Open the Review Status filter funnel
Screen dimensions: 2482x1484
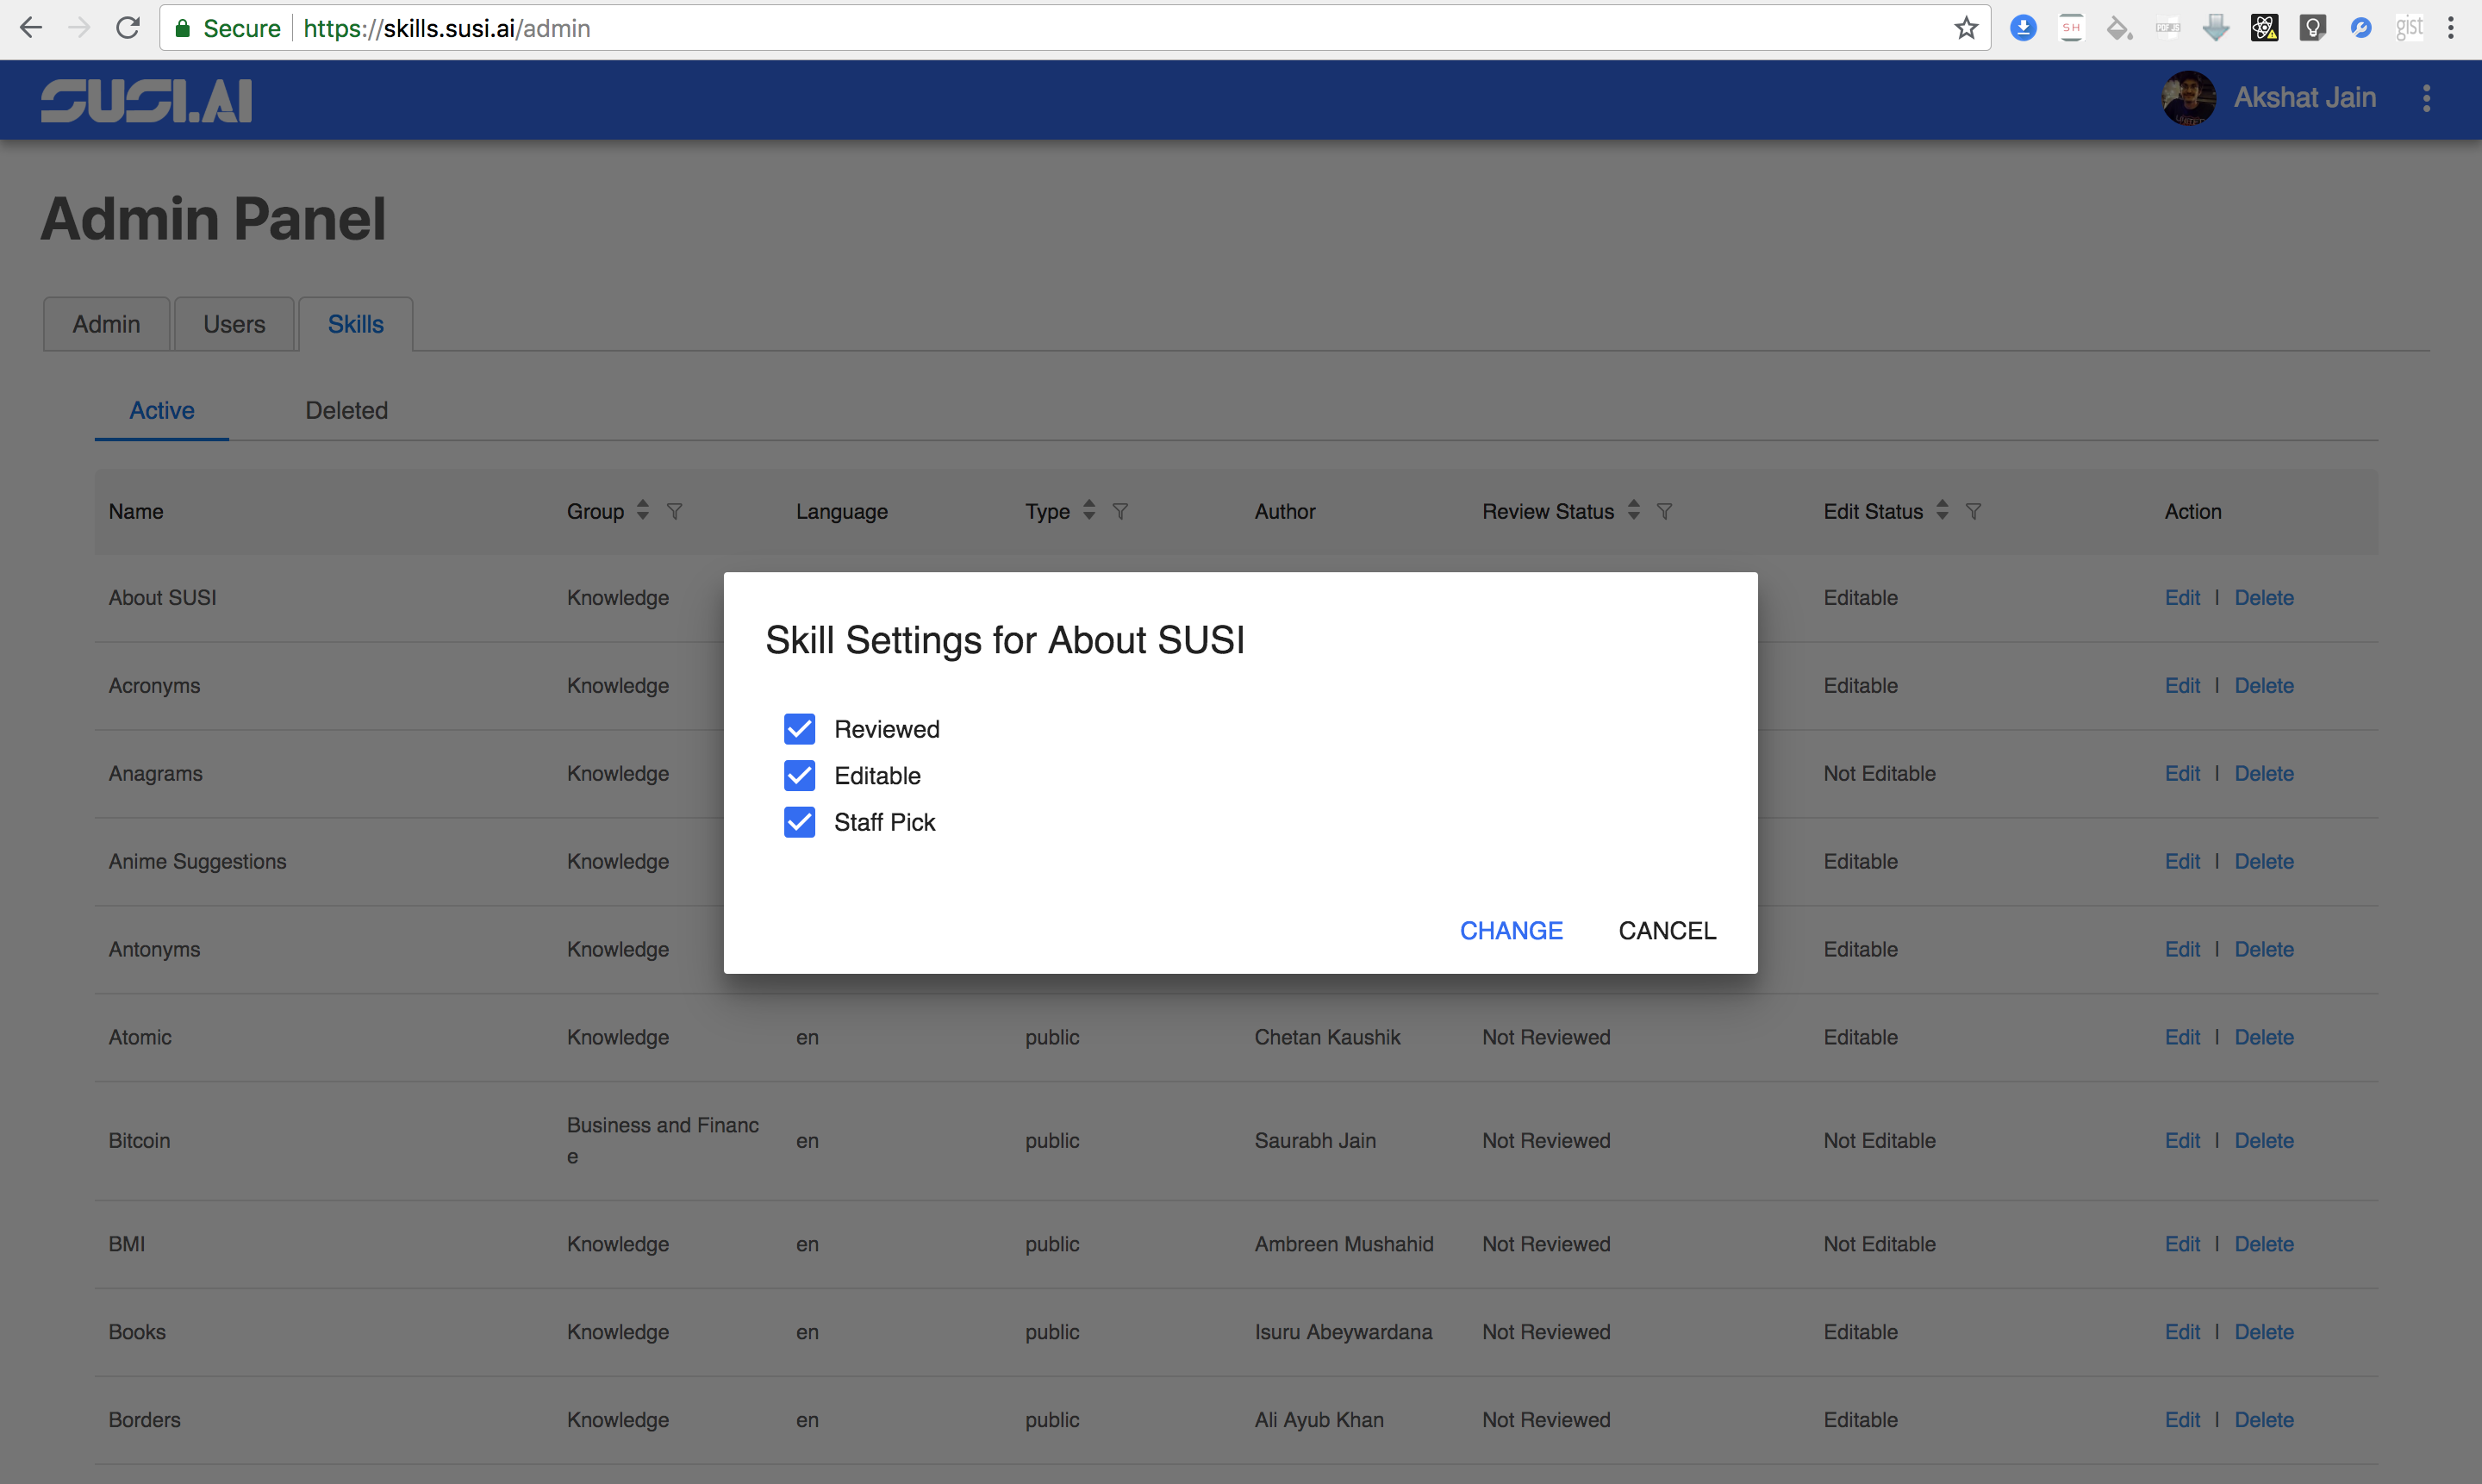point(1664,511)
